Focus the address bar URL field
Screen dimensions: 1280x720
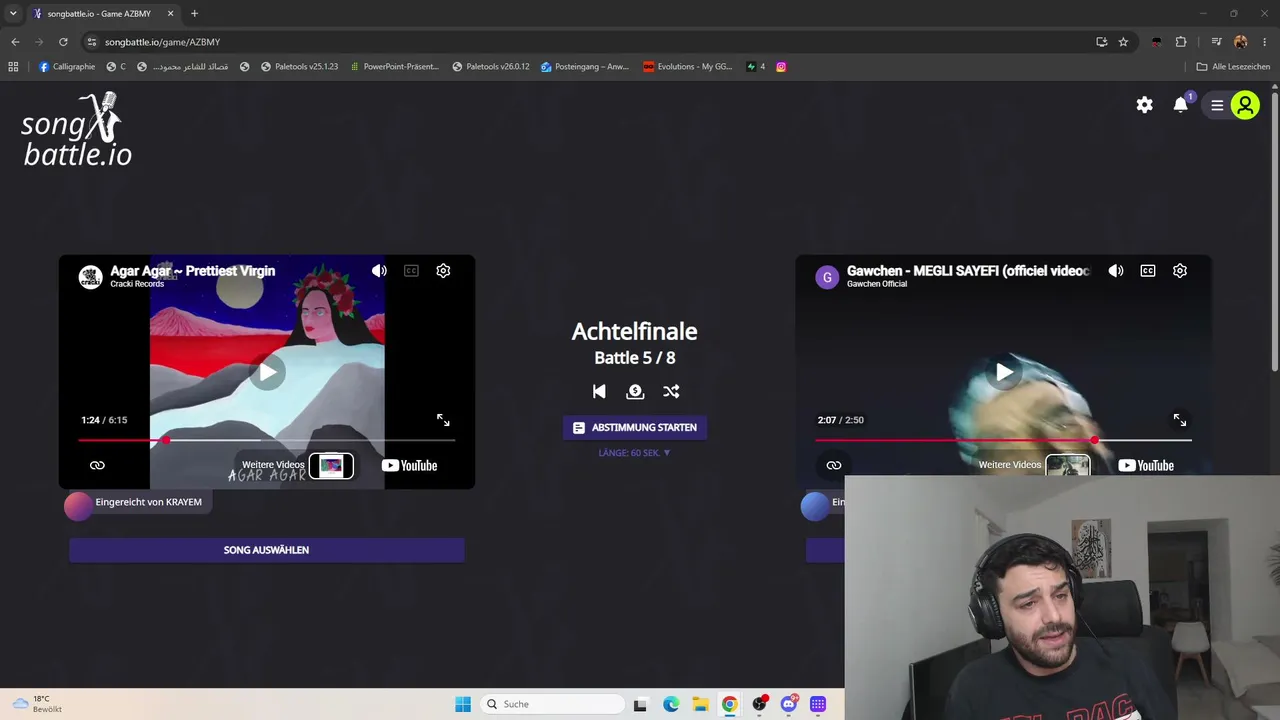point(590,42)
